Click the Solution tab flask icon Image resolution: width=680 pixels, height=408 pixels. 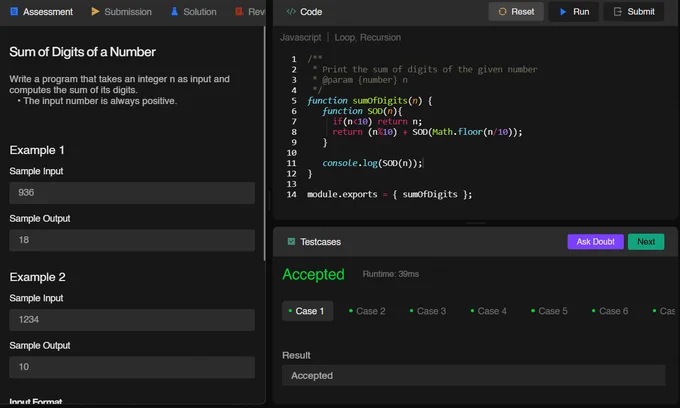174,12
